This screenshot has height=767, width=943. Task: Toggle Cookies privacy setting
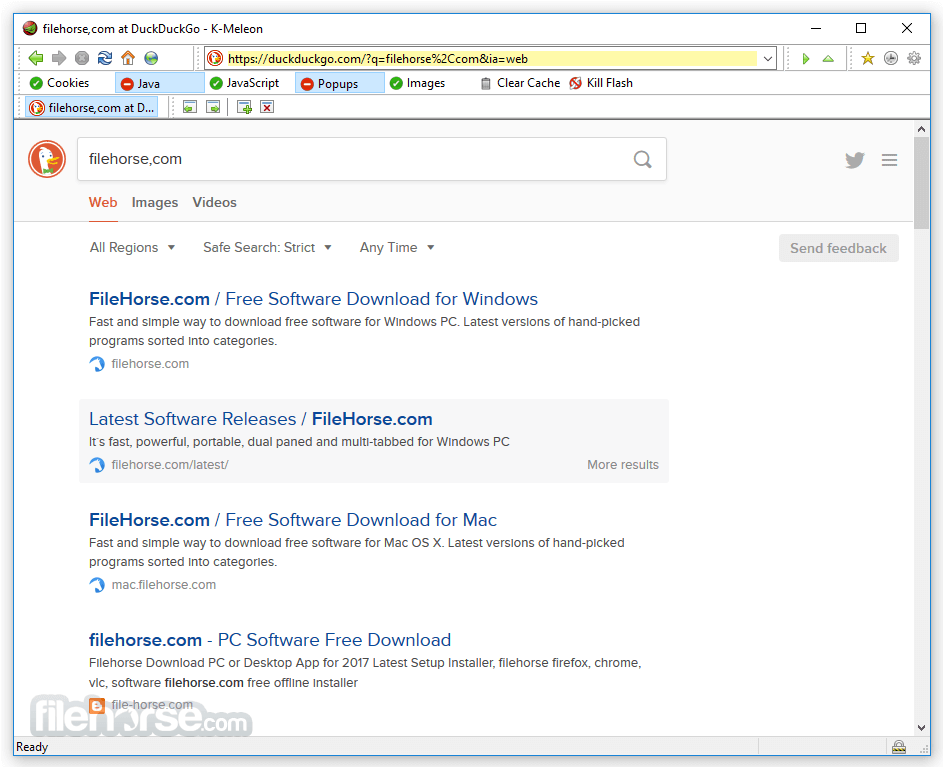60,83
